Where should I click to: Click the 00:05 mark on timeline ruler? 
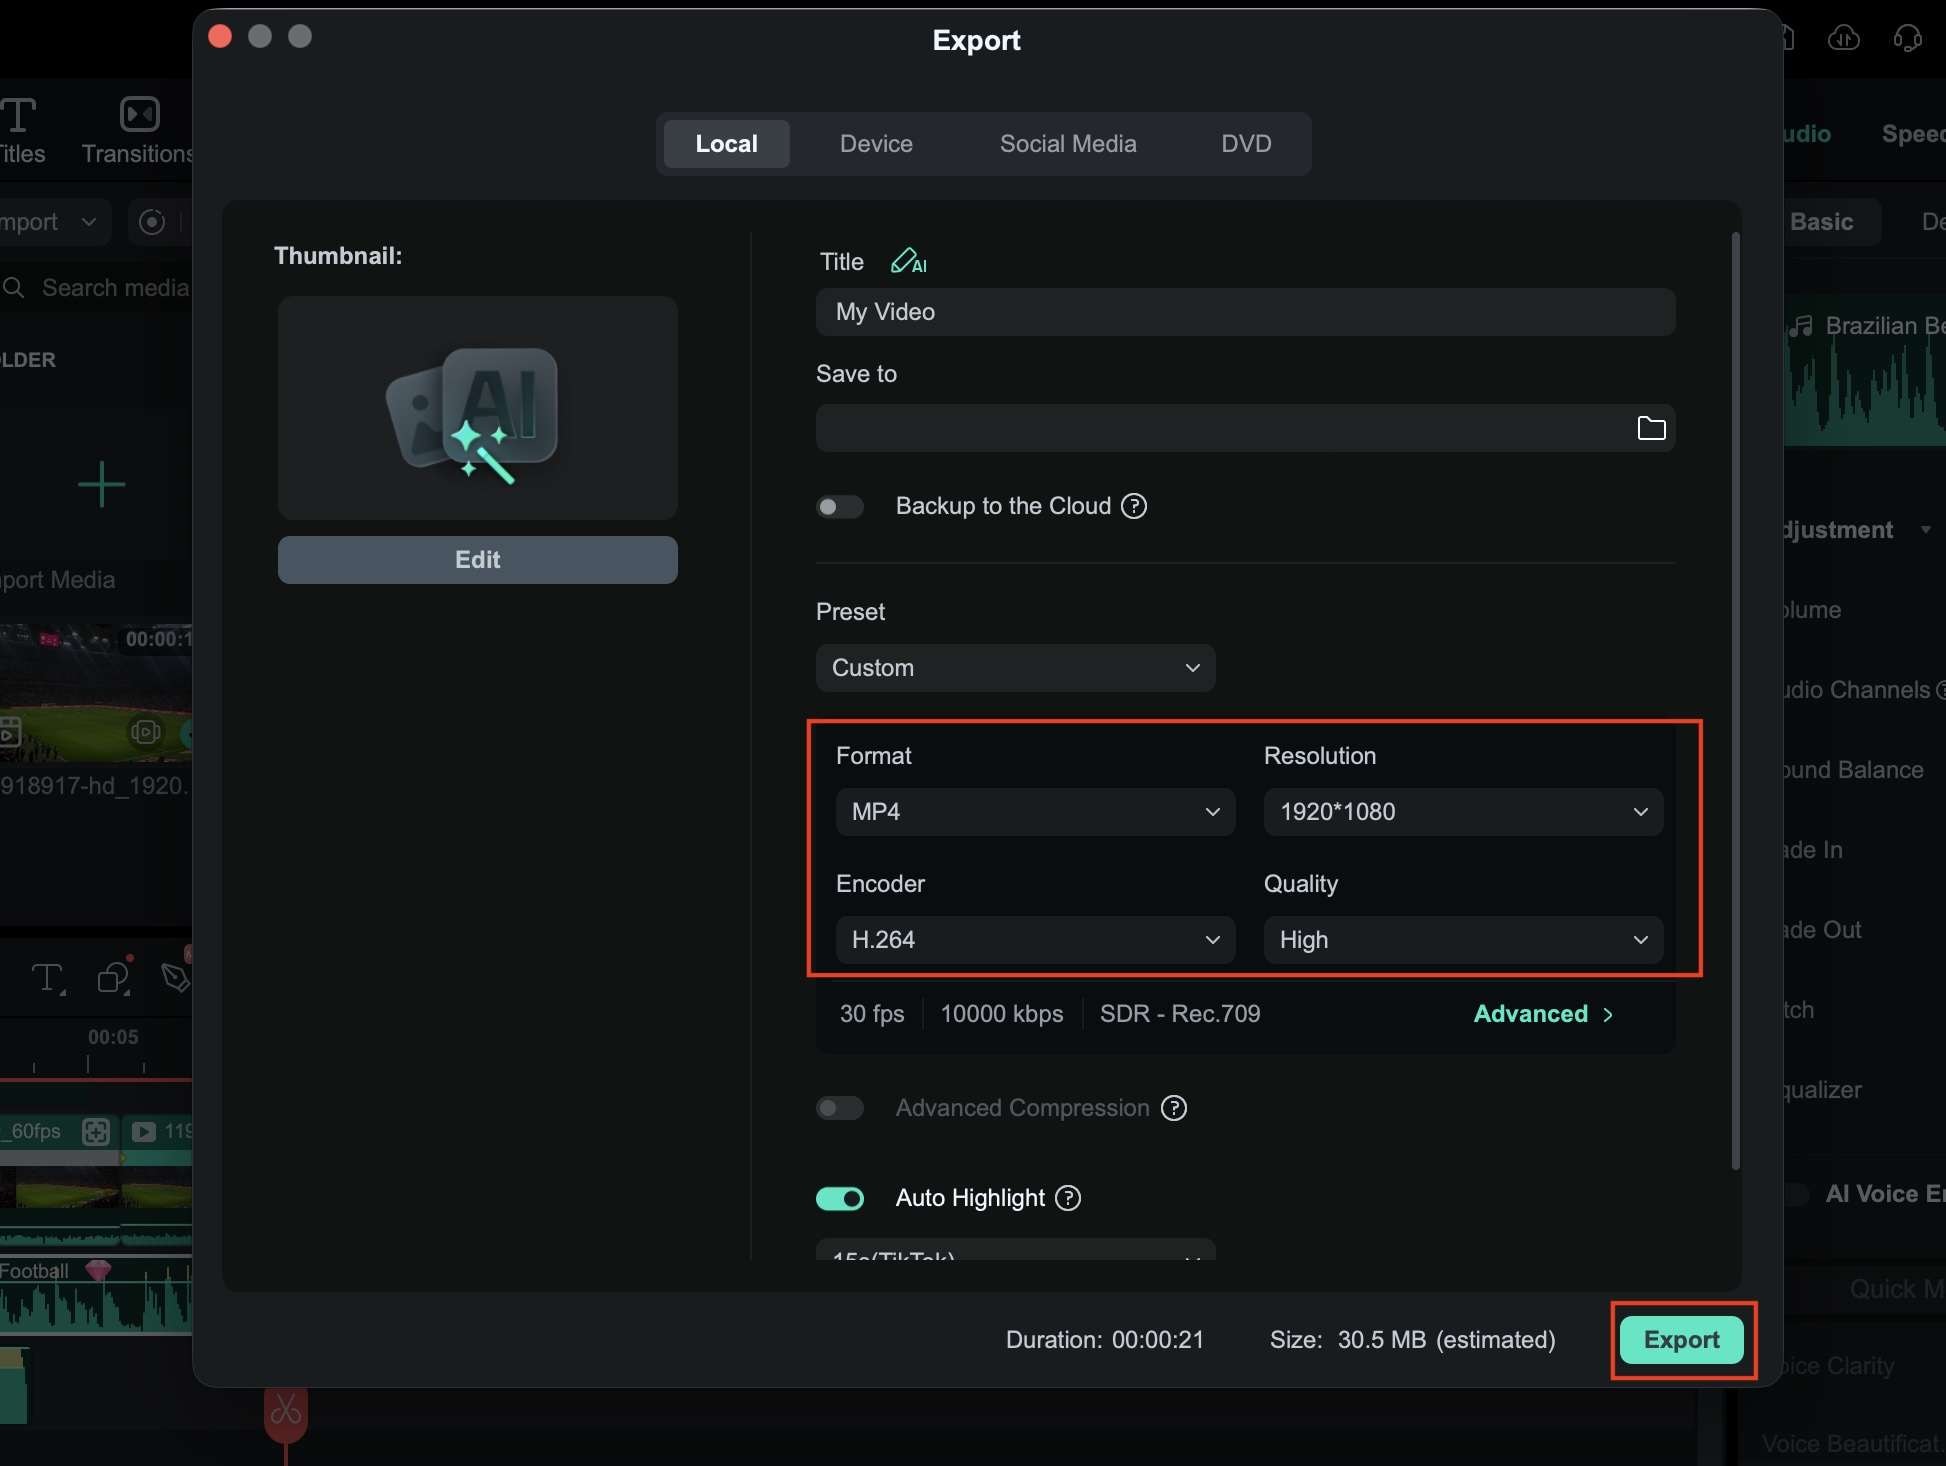pyautogui.click(x=112, y=1037)
